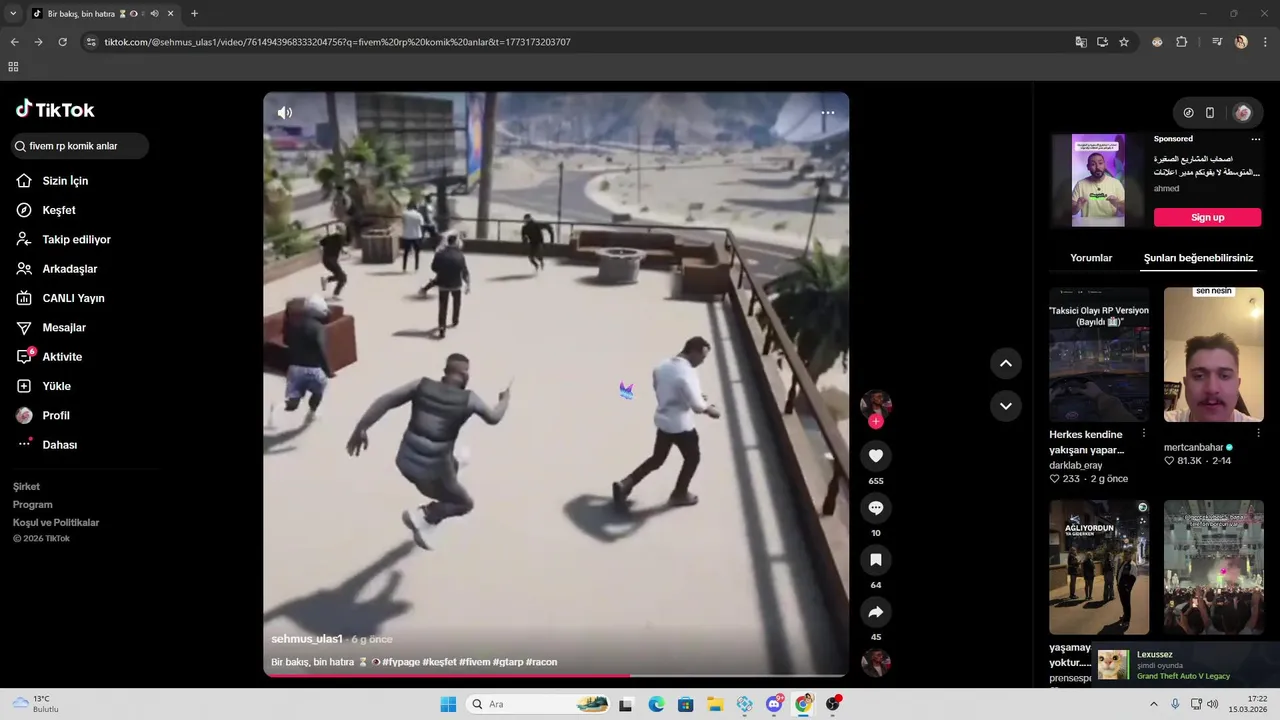Click the search field with fivem rp komik anlar
The height and width of the screenshot is (720, 1280).
(x=80, y=146)
